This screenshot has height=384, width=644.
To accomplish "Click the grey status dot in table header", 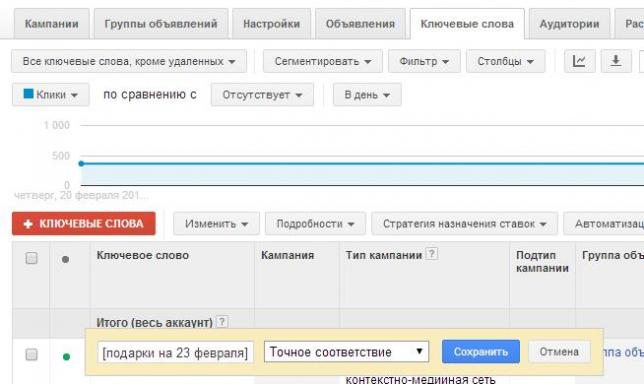I will [65, 260].
